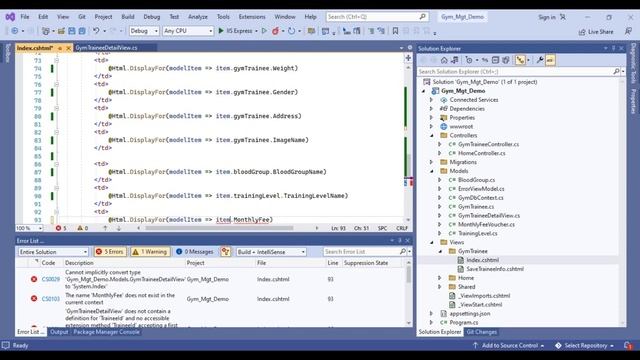The image size is (640, 360).
Task: Click the Collapse All icon in Solution Explorer
Action: coord(495,60)
